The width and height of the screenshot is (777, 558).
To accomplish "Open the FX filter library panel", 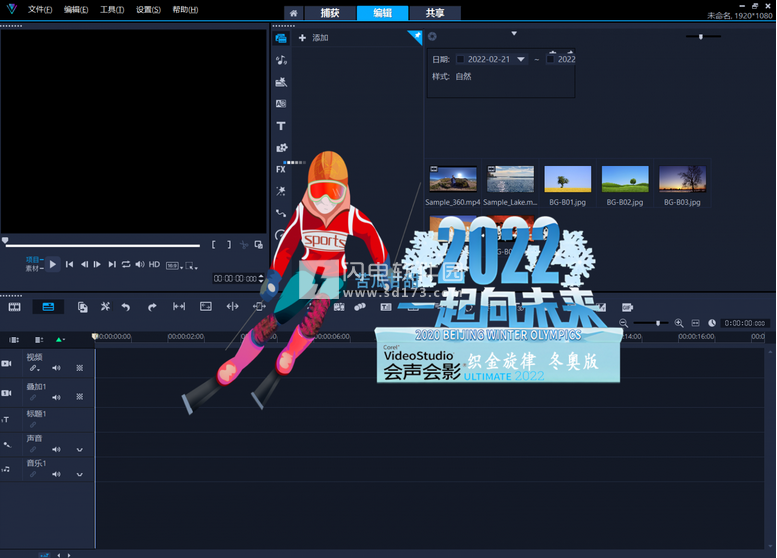I will 281,169.
